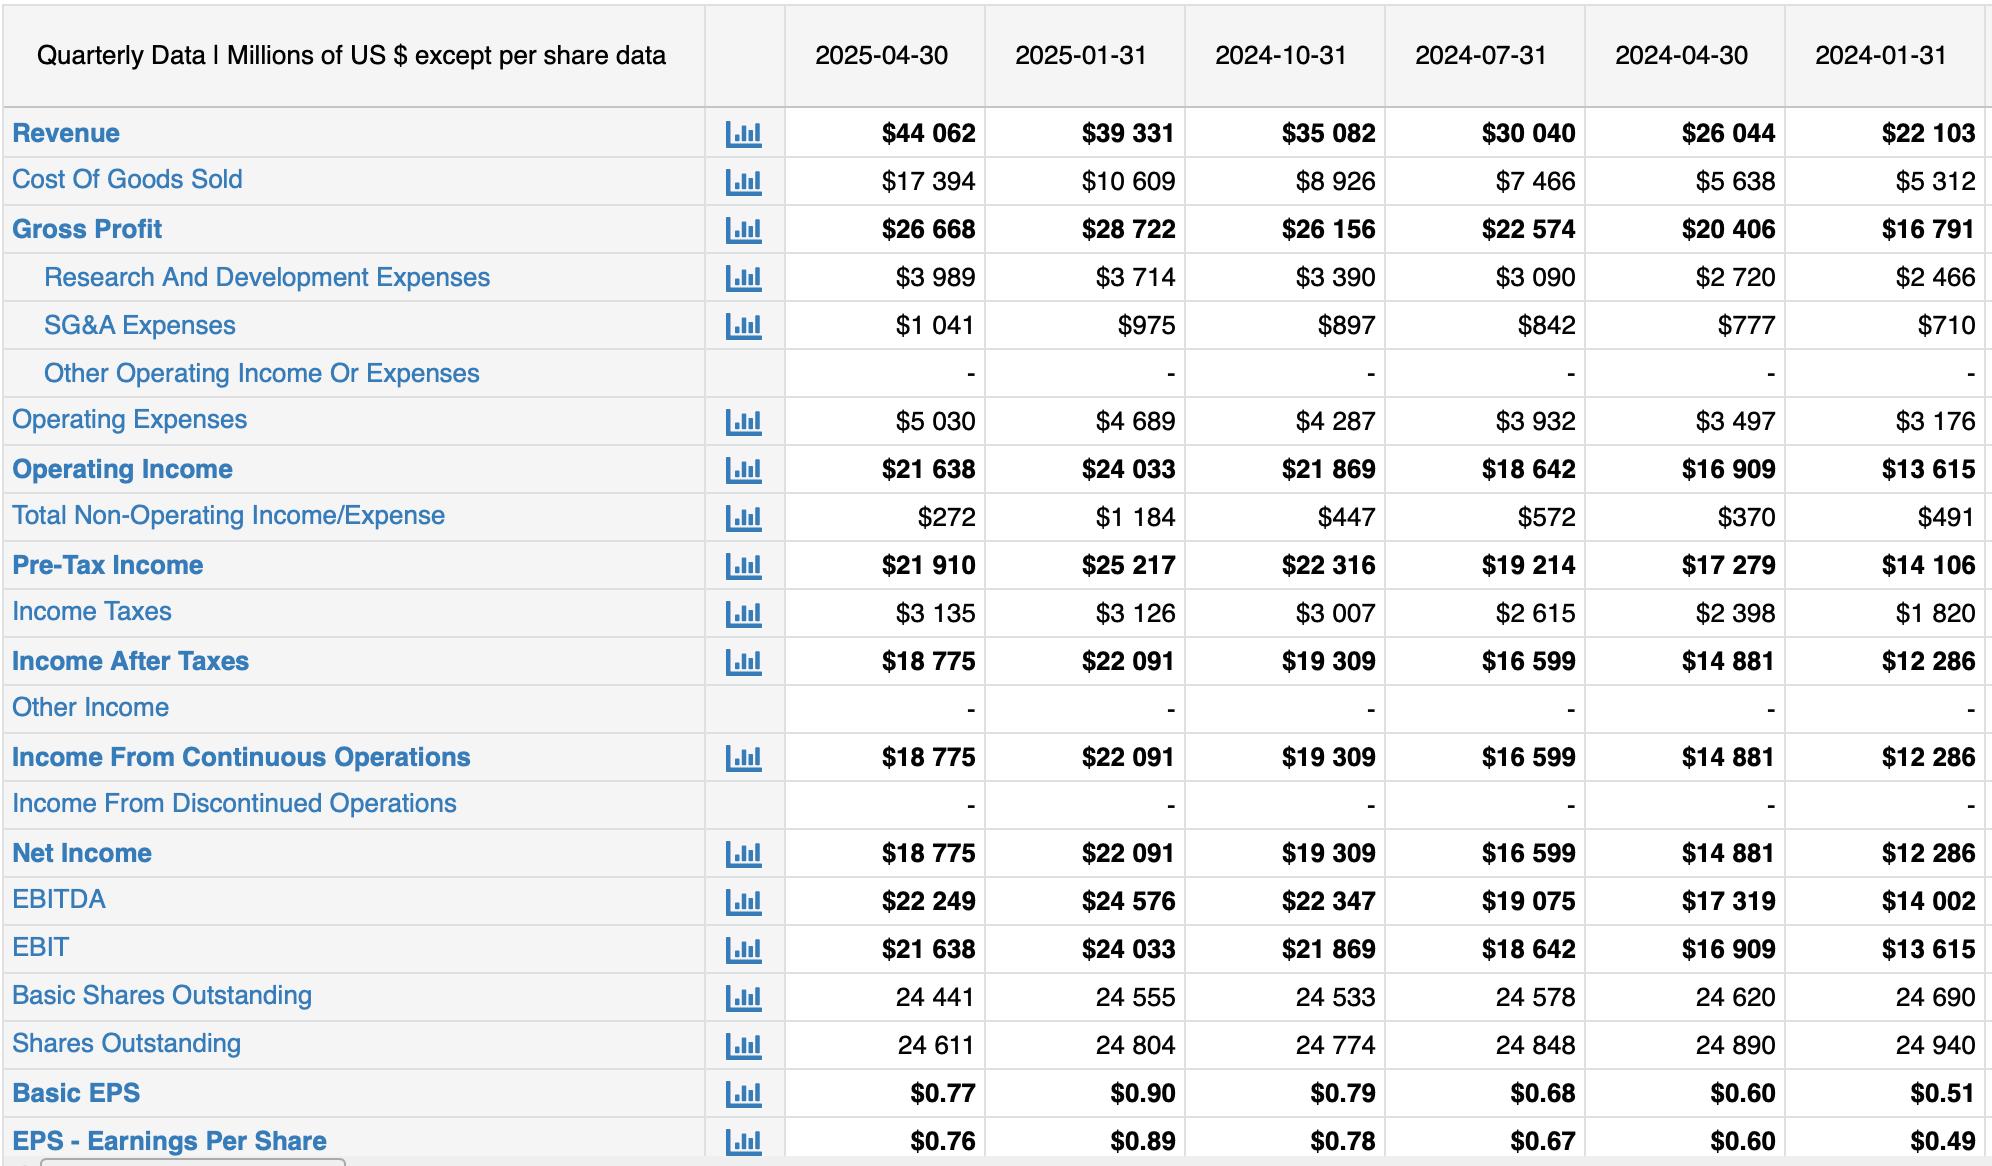This screenshot has width=1992, height=1166.
Task: Open Other Operating Income Or Expenses link
Action: click(x=262, y=373)
